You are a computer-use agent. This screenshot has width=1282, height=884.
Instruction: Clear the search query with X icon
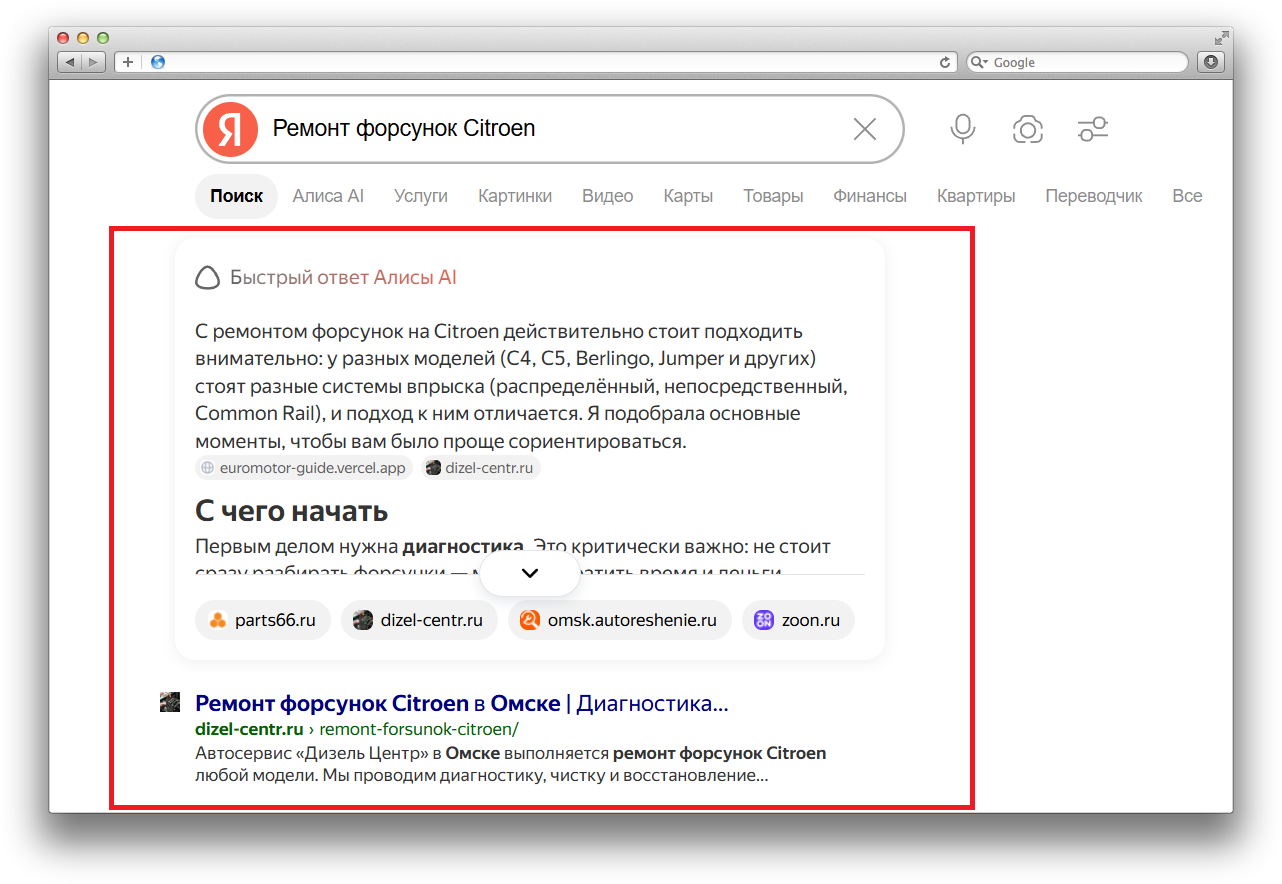(864, 129)
